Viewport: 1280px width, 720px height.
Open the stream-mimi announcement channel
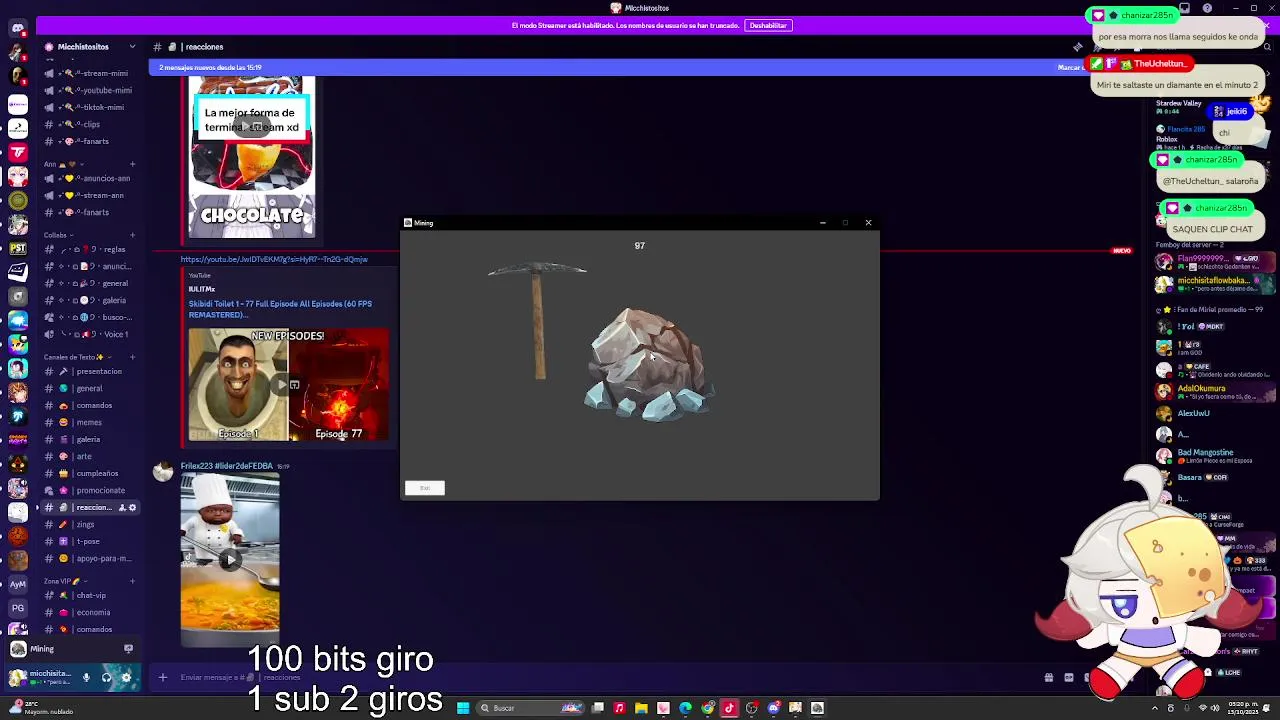(x=88, y=73)
